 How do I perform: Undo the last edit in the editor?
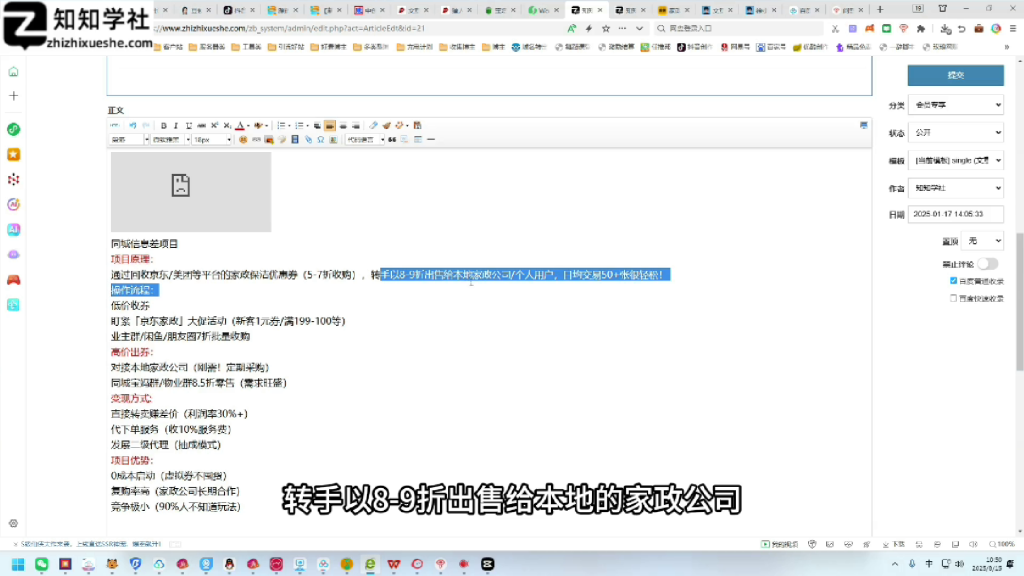[132, 124]
